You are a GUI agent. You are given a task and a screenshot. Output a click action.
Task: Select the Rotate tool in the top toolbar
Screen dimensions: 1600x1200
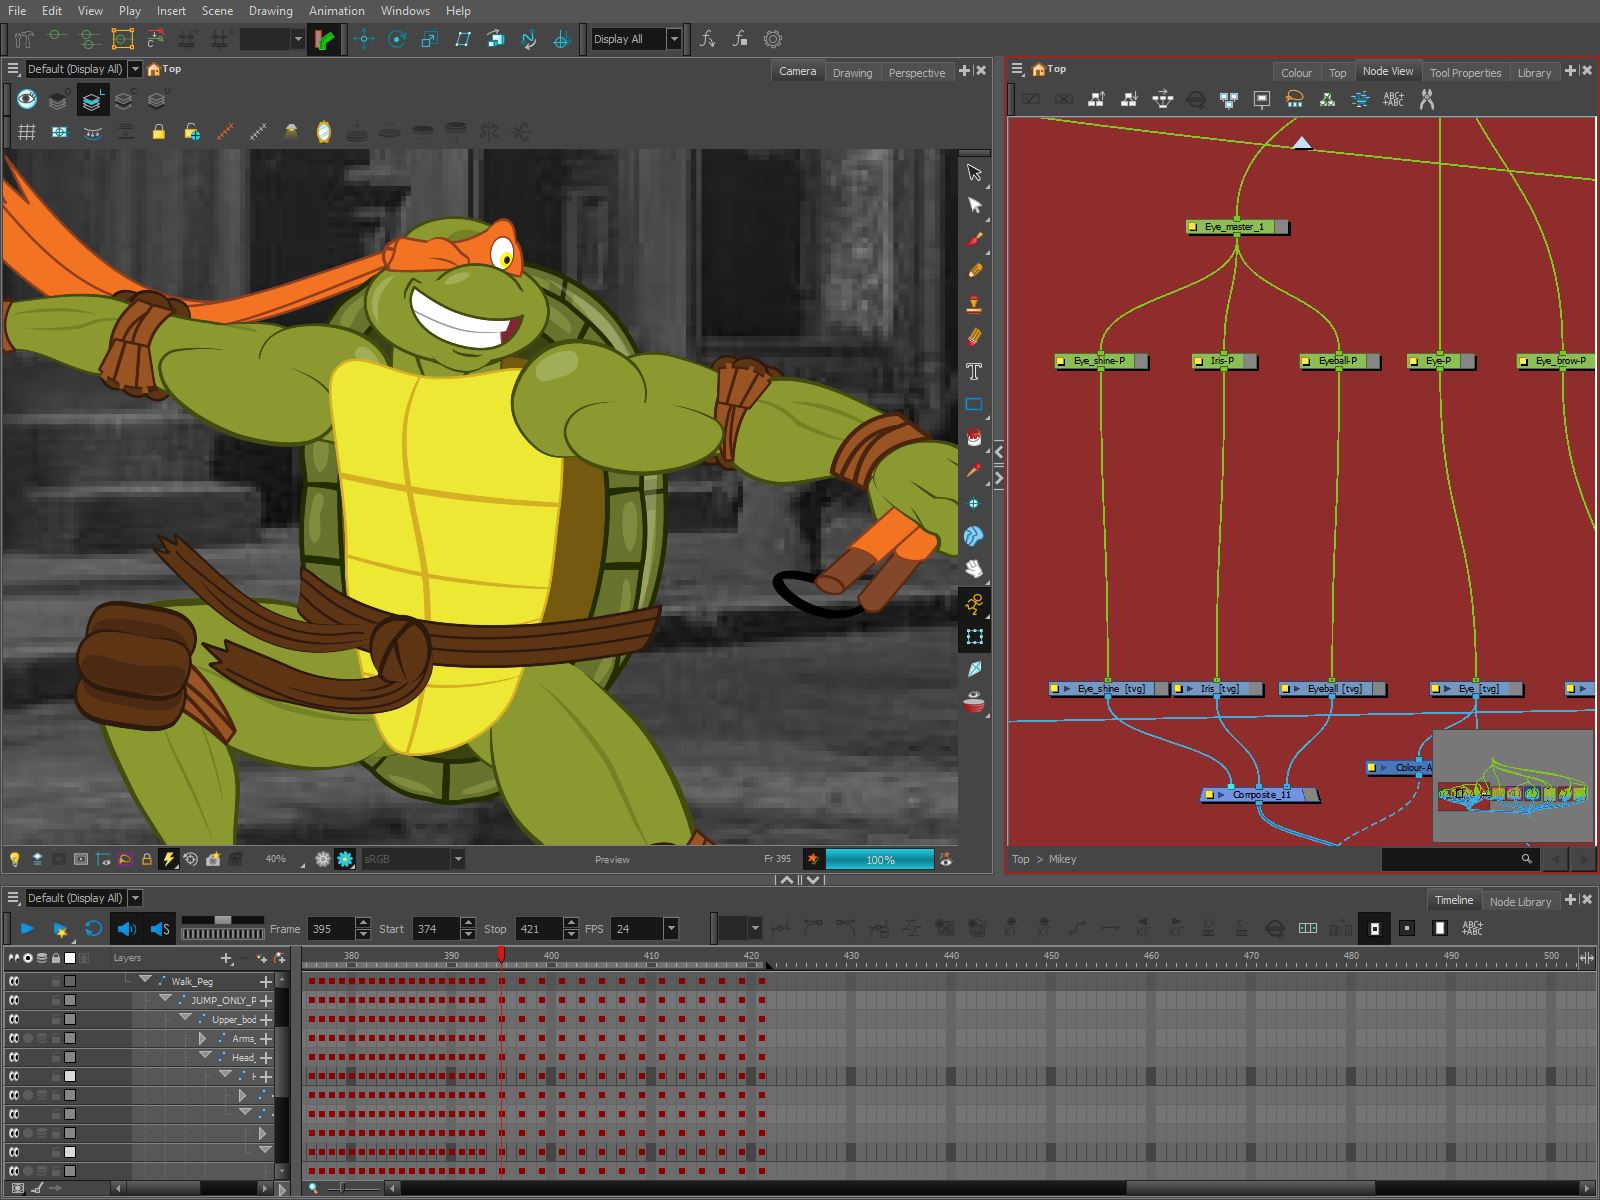tap(397, 39)
